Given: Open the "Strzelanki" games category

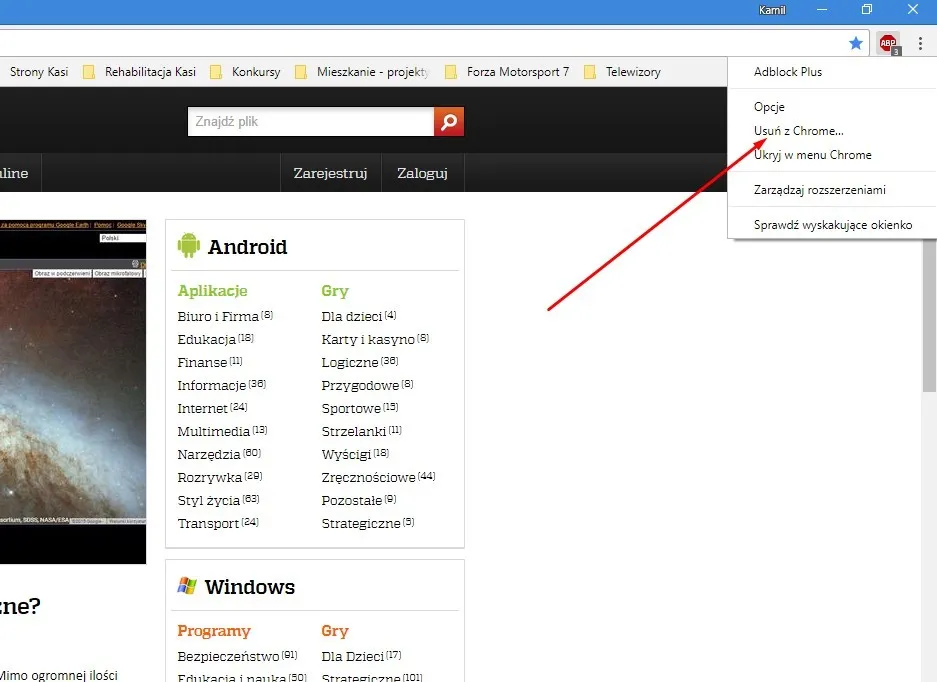Looking at the screenshot, I should 356,431.
